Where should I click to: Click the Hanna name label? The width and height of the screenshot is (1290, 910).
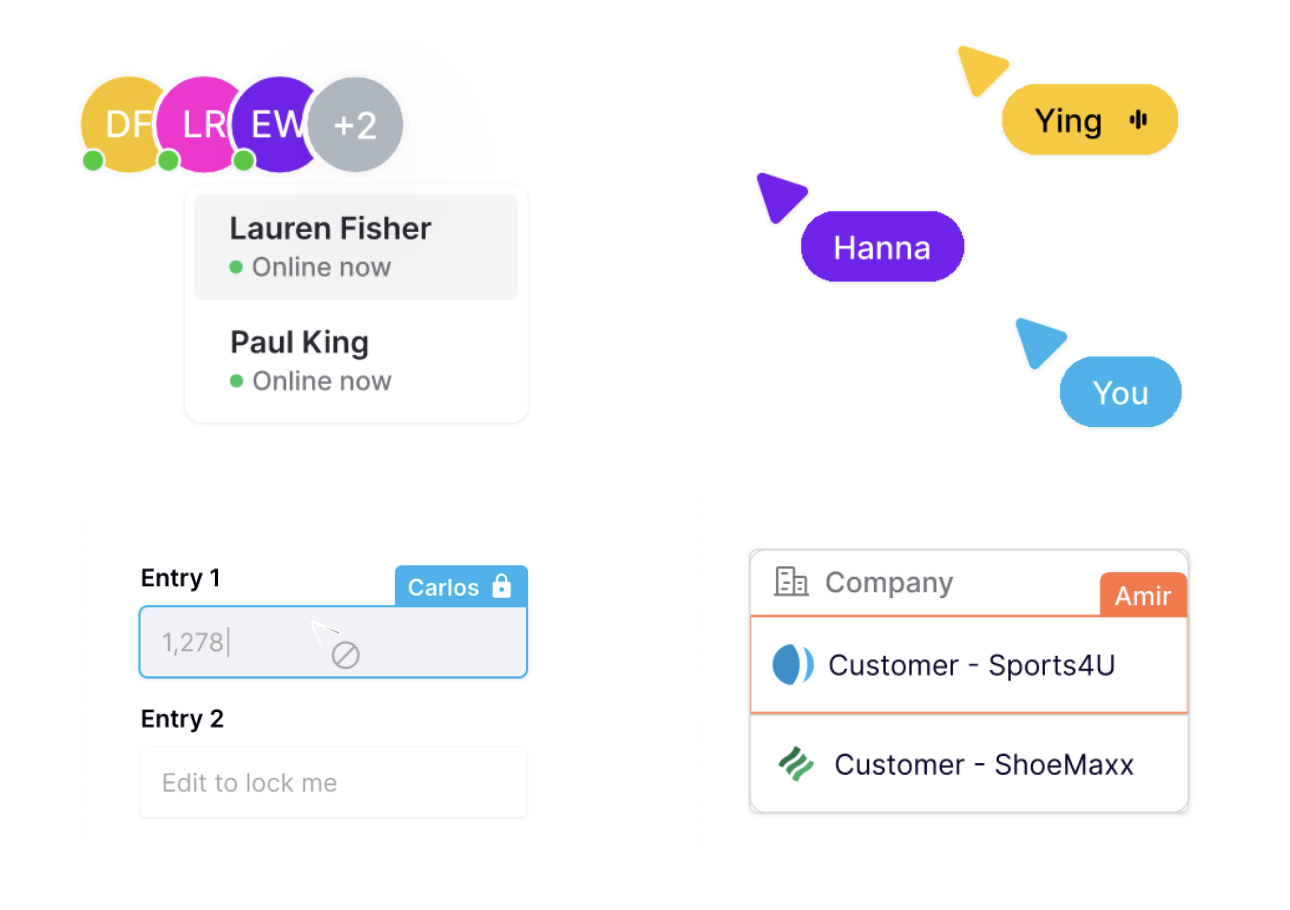pyautogui.click(x=882, y=247)
